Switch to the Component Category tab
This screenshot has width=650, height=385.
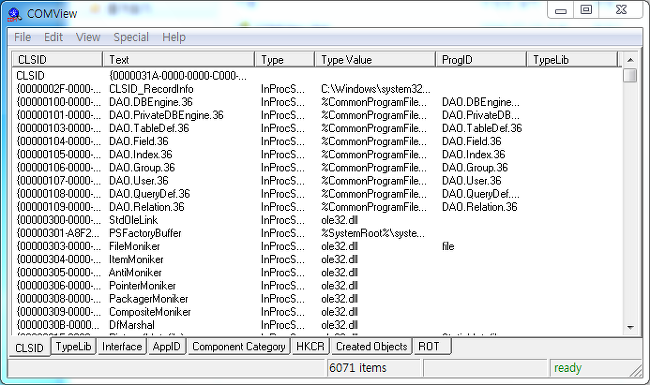239,346
